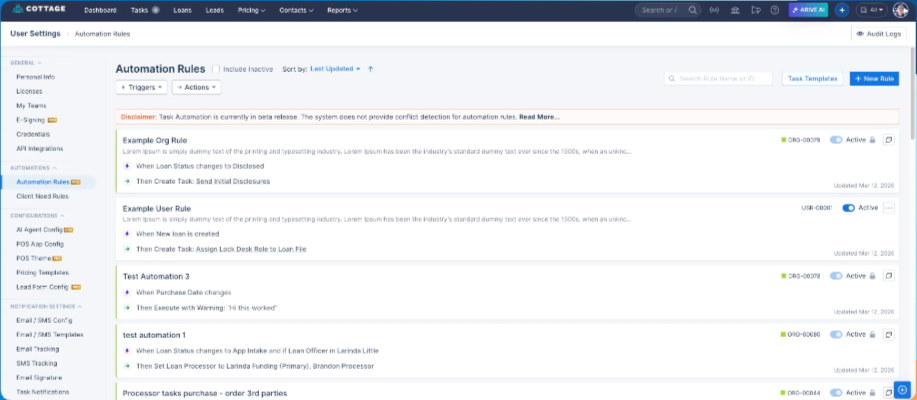
Task: Collapse the Configurations sidebar section
Action: click(x=37, y=215)
